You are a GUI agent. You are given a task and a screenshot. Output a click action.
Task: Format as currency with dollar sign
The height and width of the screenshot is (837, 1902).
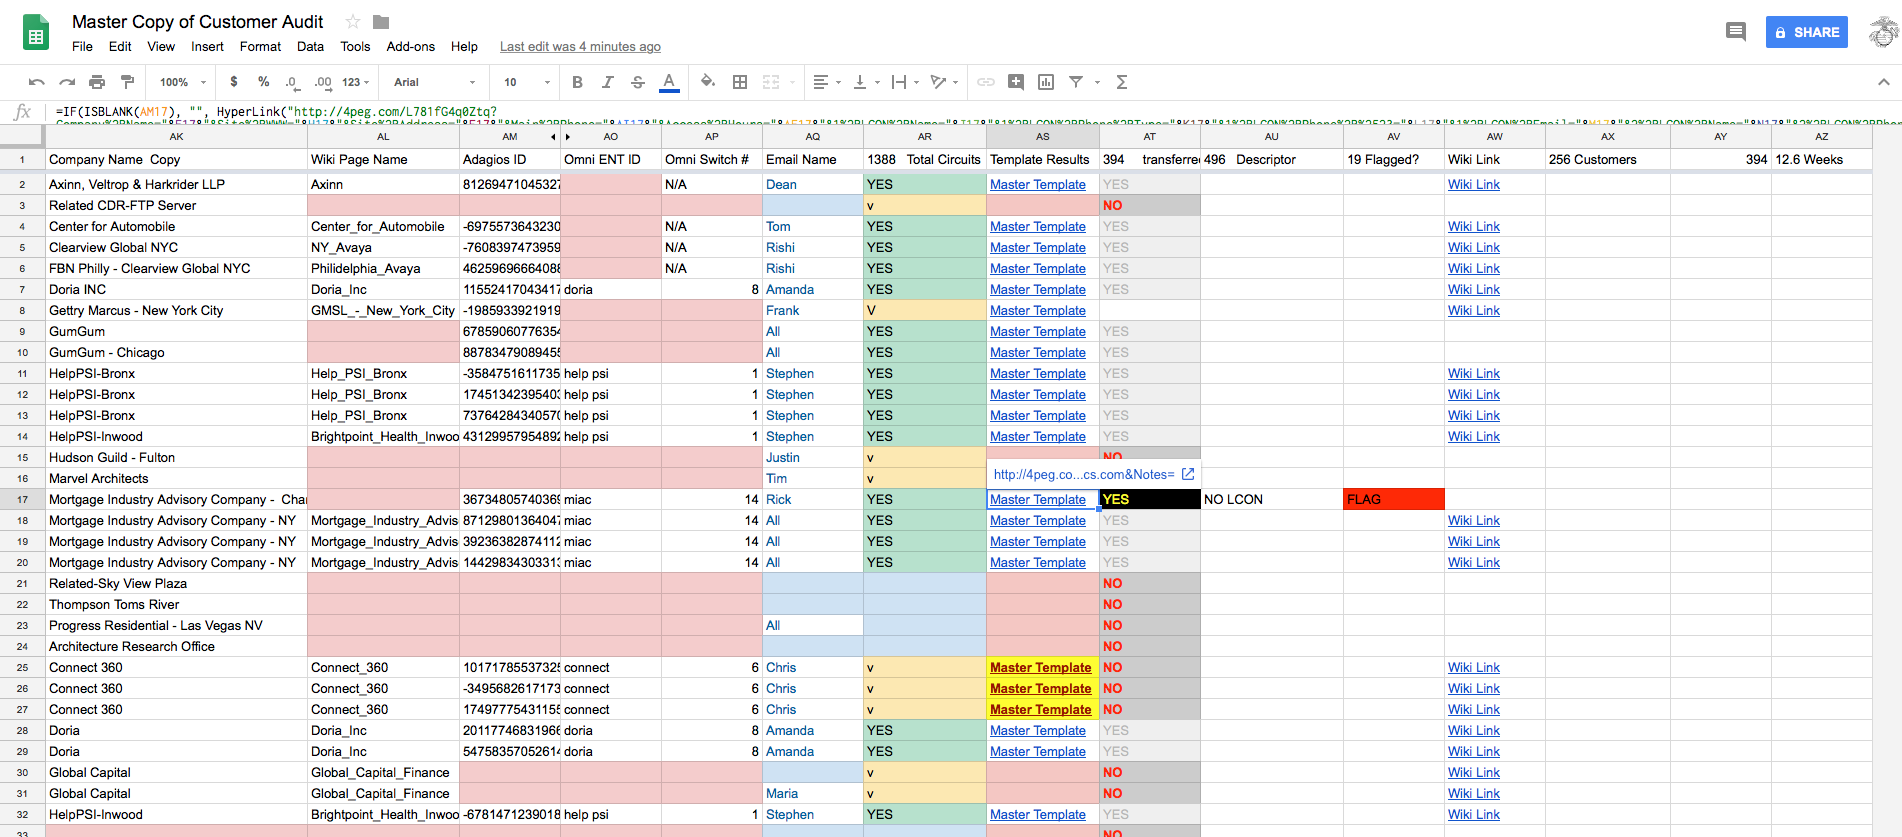coord(234,82)
